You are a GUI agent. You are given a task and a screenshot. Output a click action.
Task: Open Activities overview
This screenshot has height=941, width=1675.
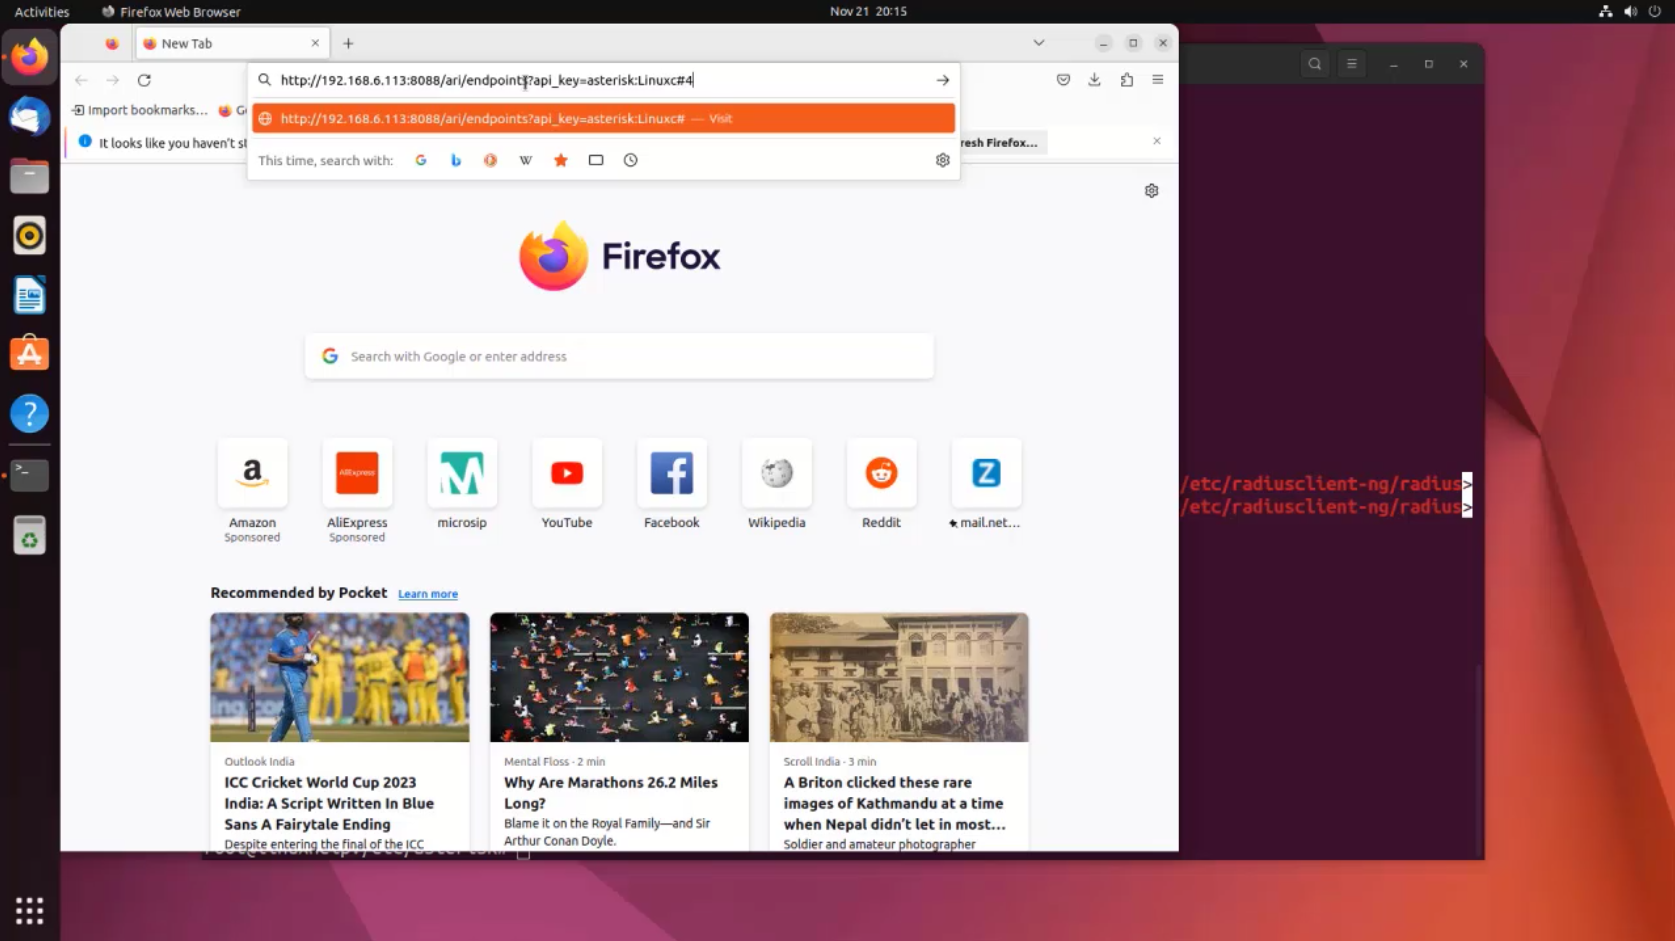click(x=42, y=12)
